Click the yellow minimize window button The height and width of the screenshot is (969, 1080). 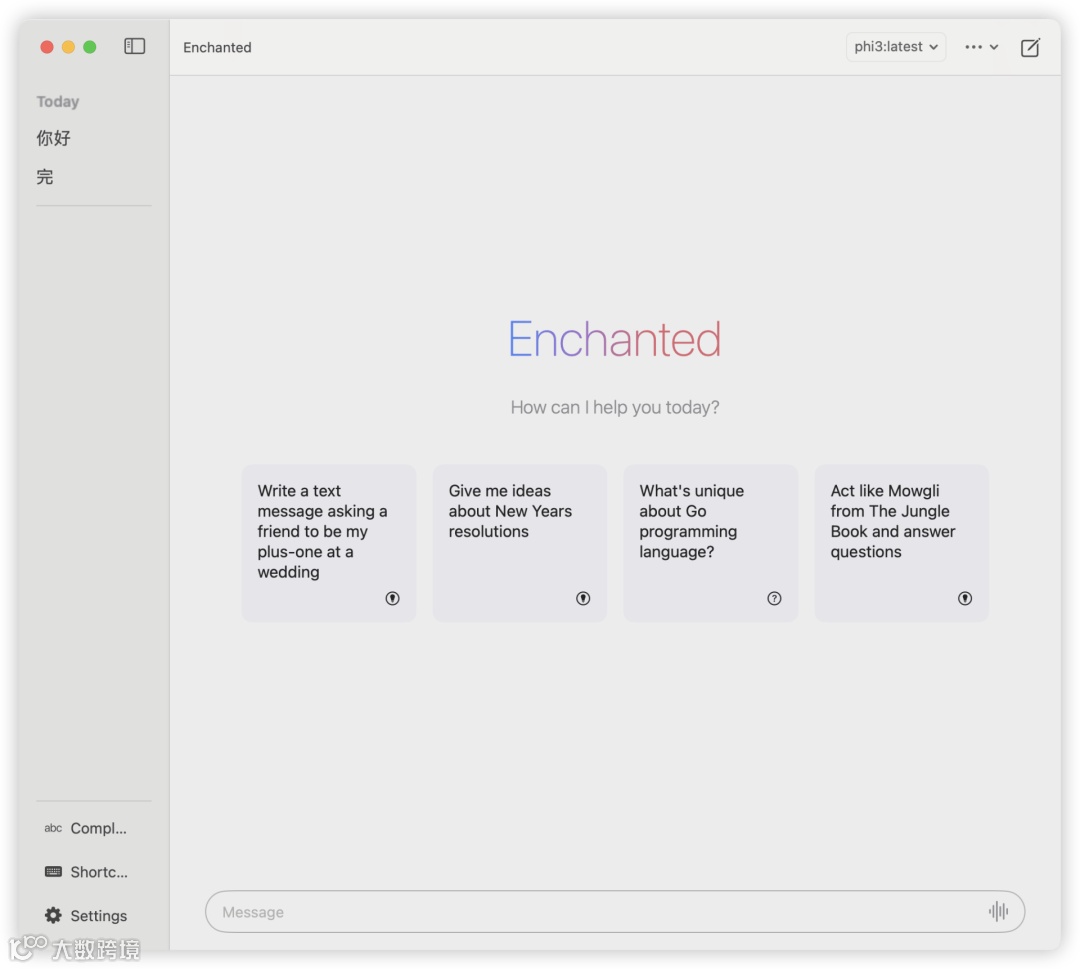[68, 47]
